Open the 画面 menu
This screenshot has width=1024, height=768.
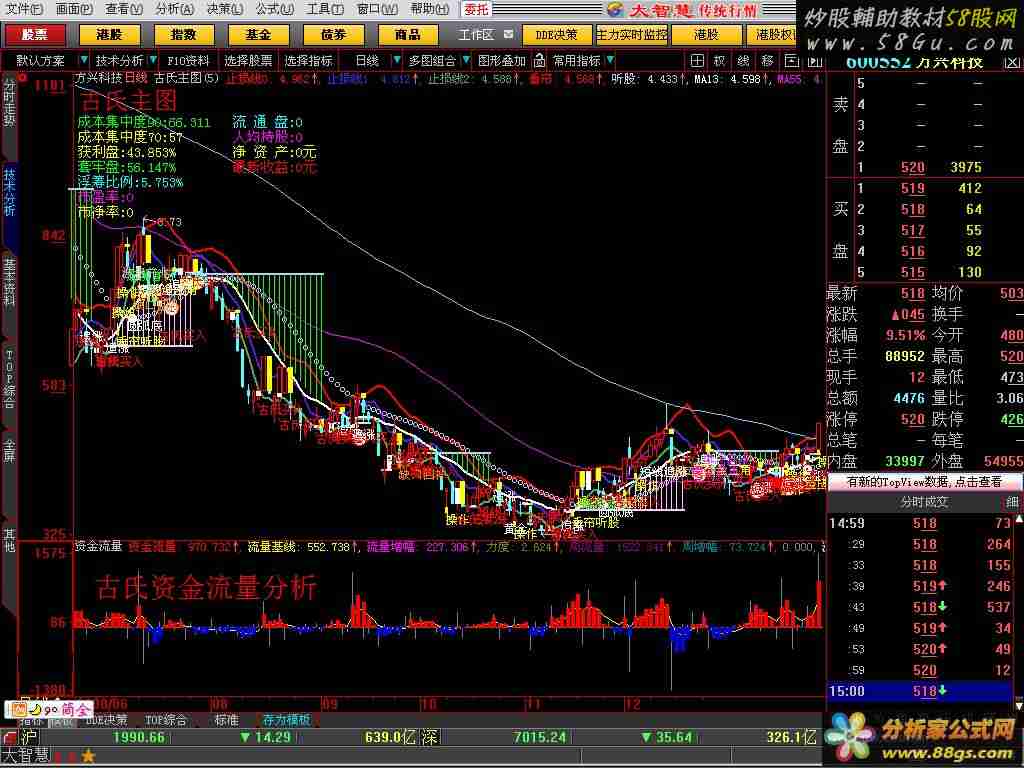tap(74, 9)
